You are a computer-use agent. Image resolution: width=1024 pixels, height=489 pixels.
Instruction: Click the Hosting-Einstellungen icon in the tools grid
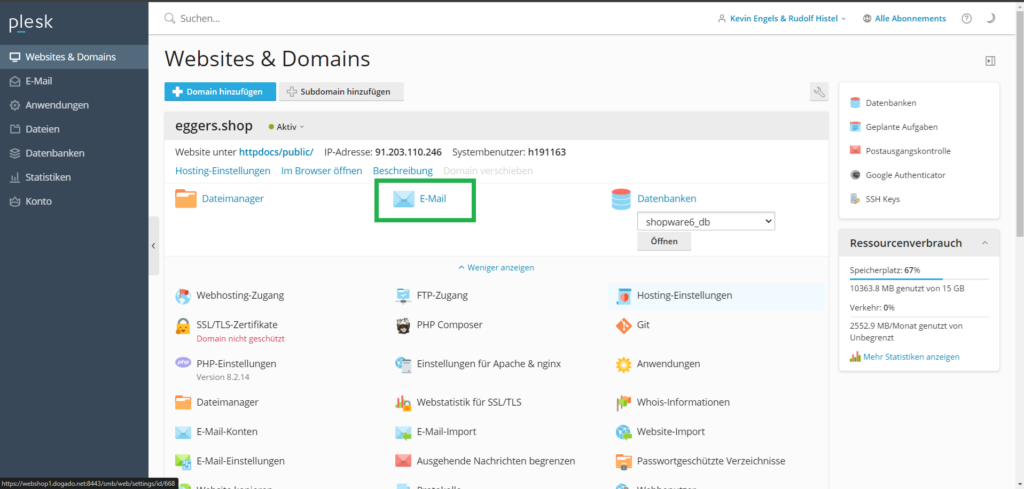623,296
